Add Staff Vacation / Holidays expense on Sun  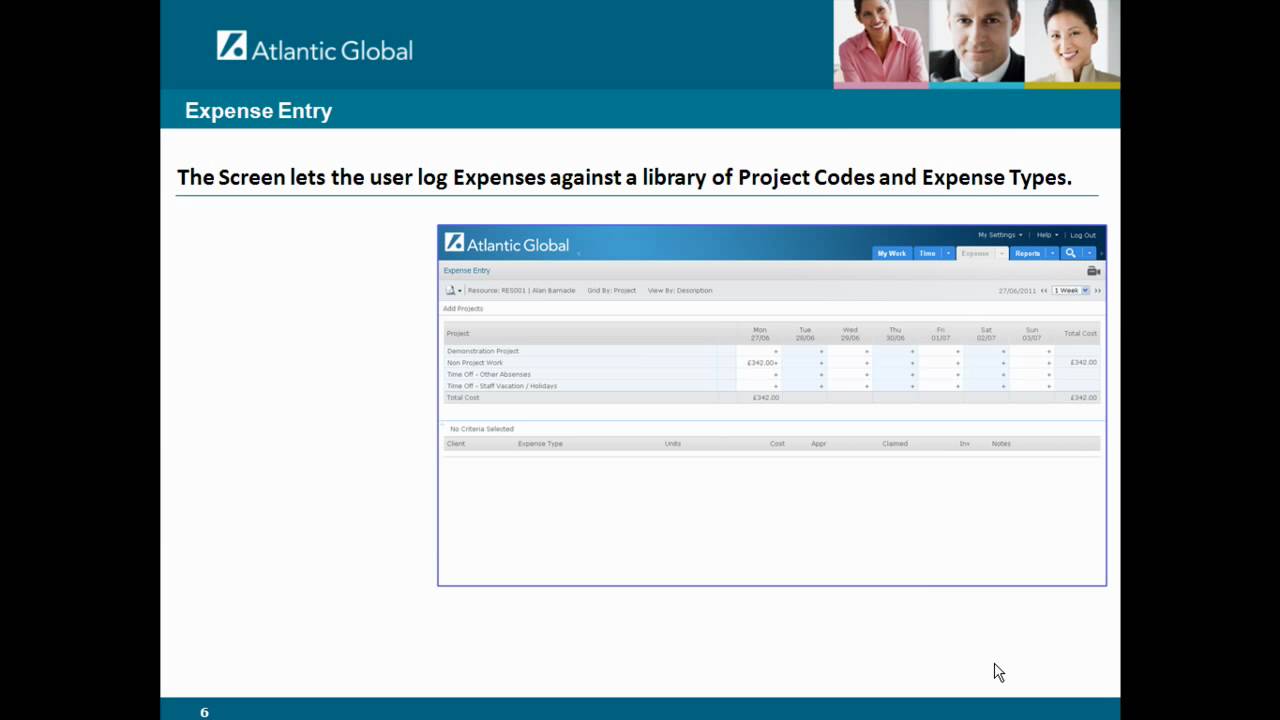pos(1048,386)
